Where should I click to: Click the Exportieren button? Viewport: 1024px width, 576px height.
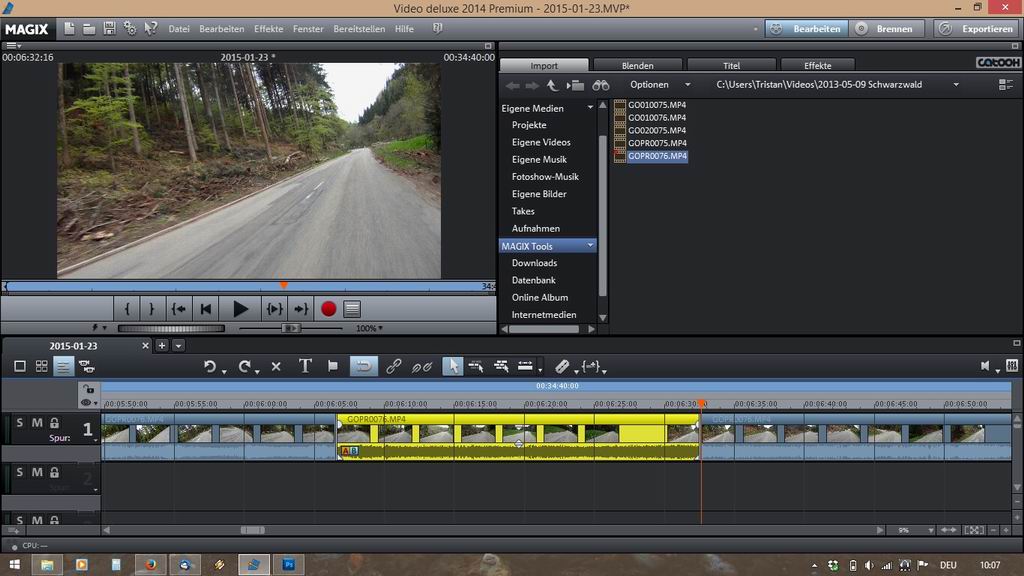click(977, 29)
